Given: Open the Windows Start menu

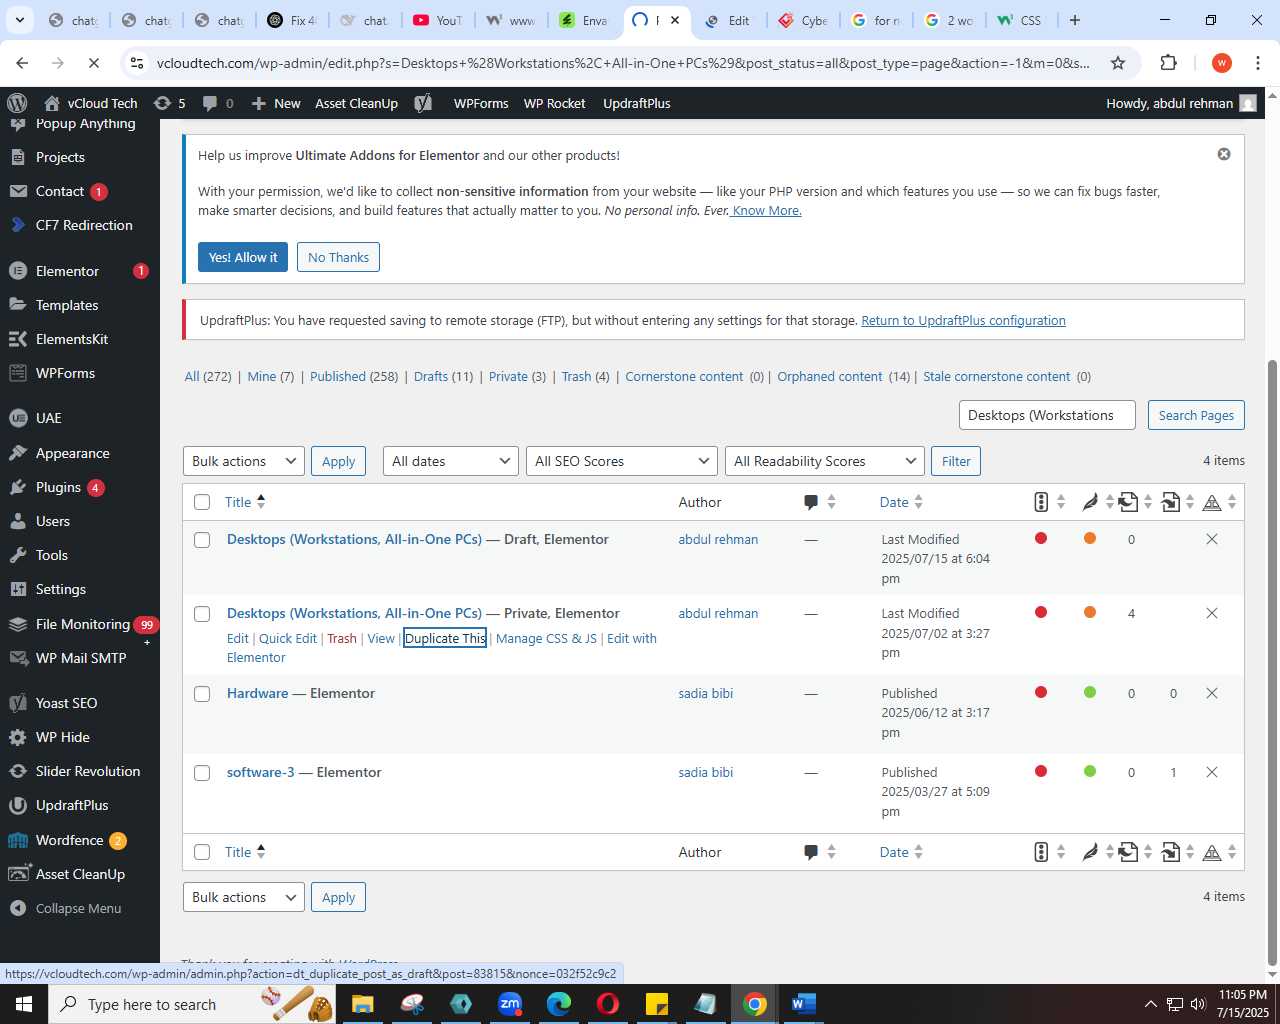Looking at the screenshot, I should tap(23, 1004).
